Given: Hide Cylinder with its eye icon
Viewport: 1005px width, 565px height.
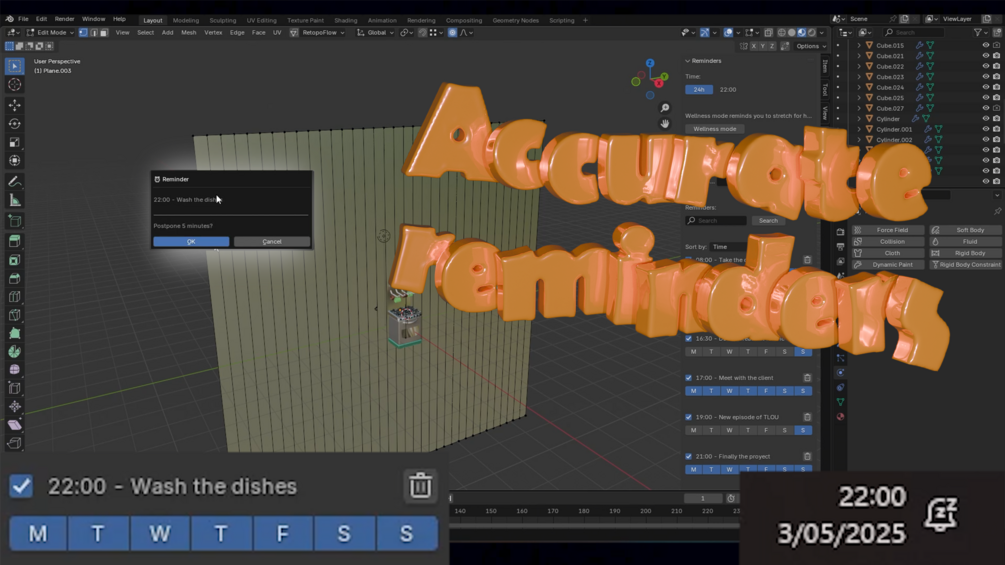Looking at the screenshot, I should [x=985, y=119].
